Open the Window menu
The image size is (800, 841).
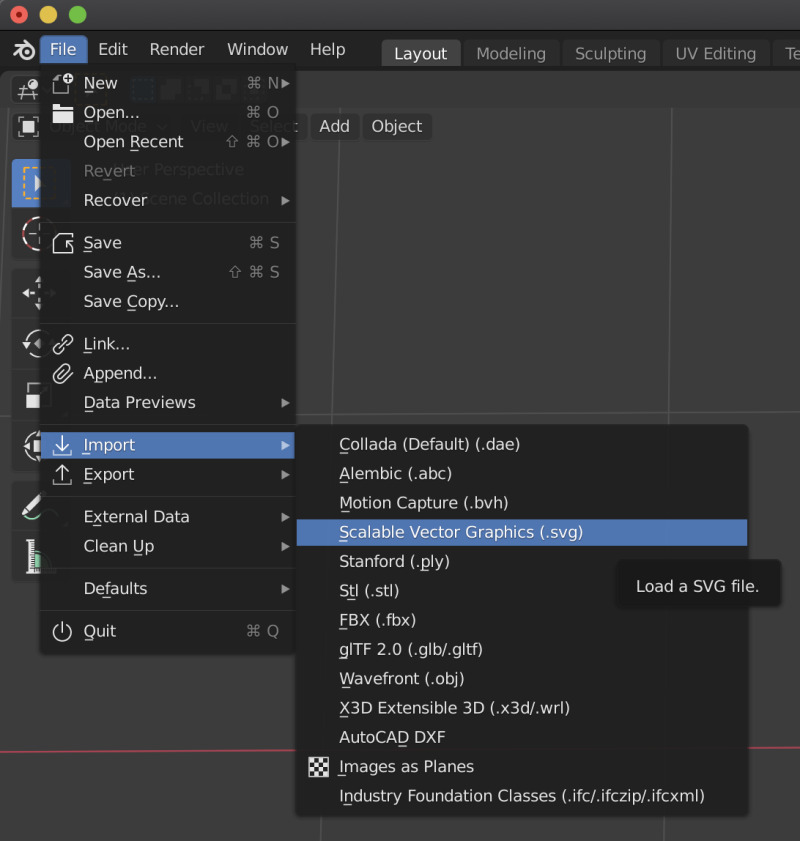[257, 49]
